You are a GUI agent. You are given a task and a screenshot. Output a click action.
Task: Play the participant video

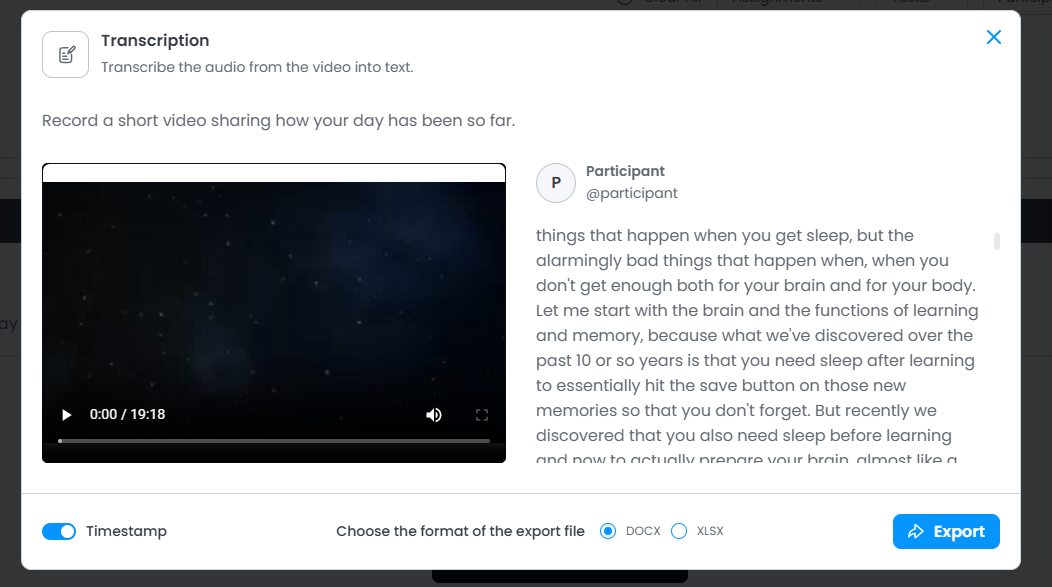pos(66,415)
